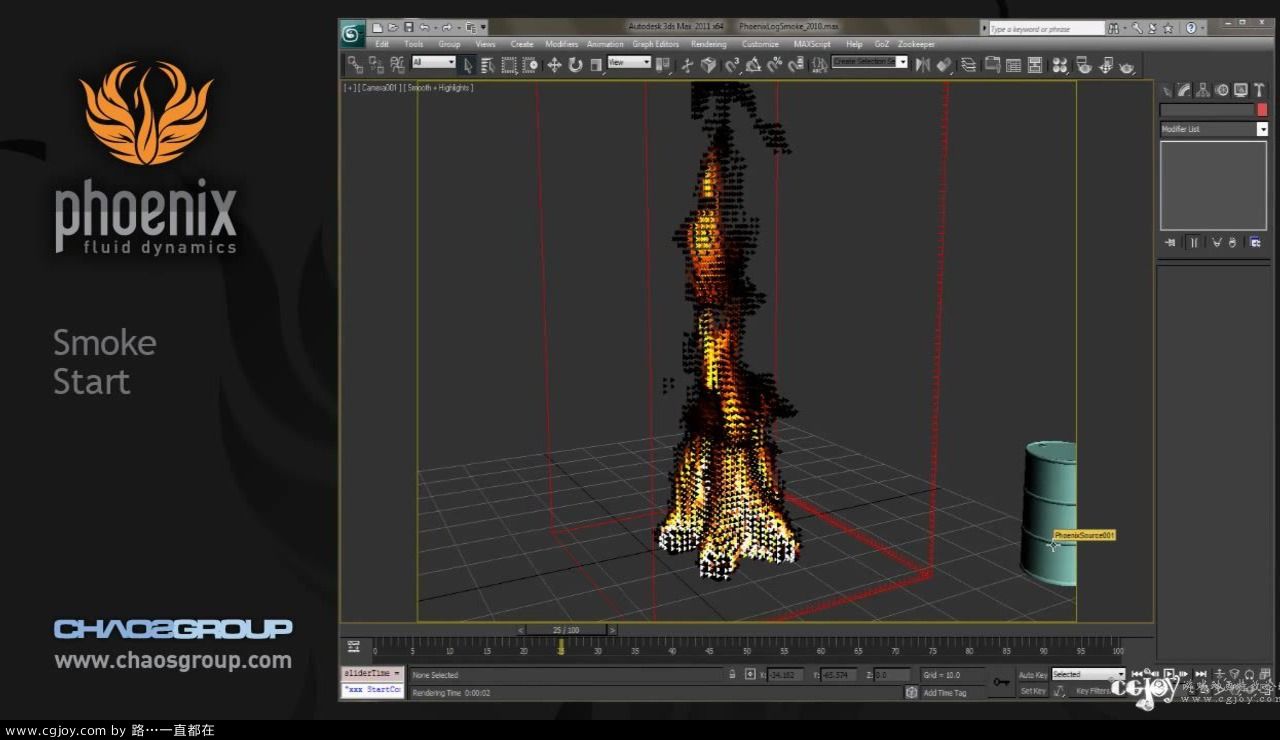
Task: Switch to the Create command panel tab
Action: (1166, 90)
